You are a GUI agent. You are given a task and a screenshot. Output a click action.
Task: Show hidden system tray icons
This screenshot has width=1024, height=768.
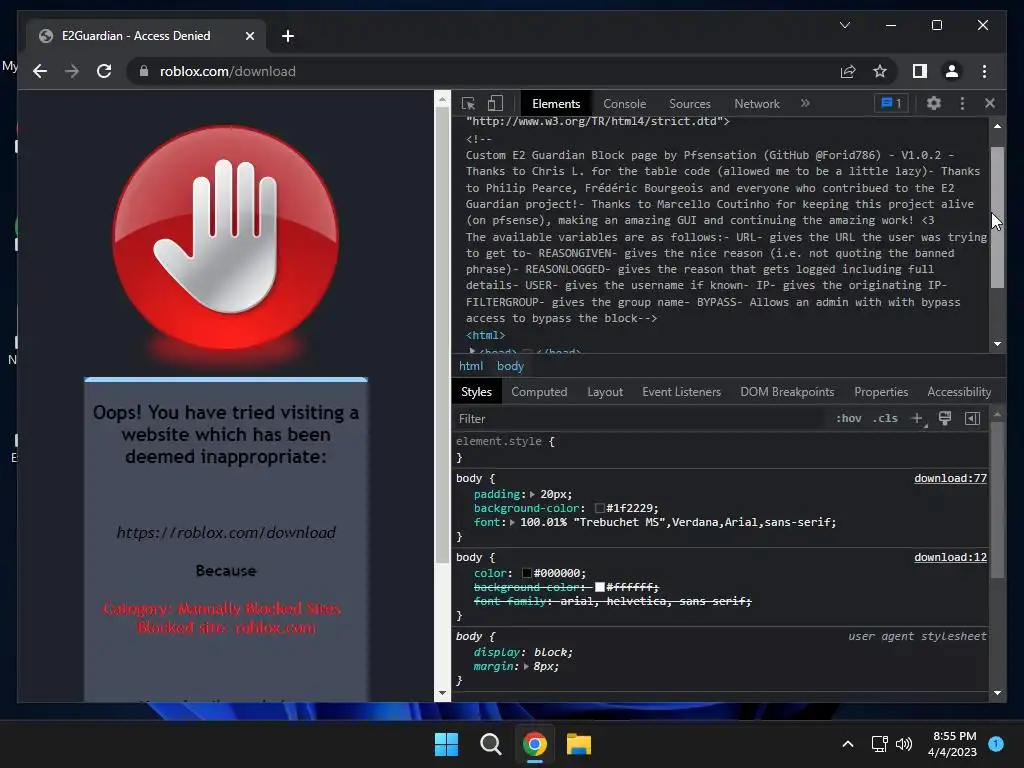click(848, 744)
